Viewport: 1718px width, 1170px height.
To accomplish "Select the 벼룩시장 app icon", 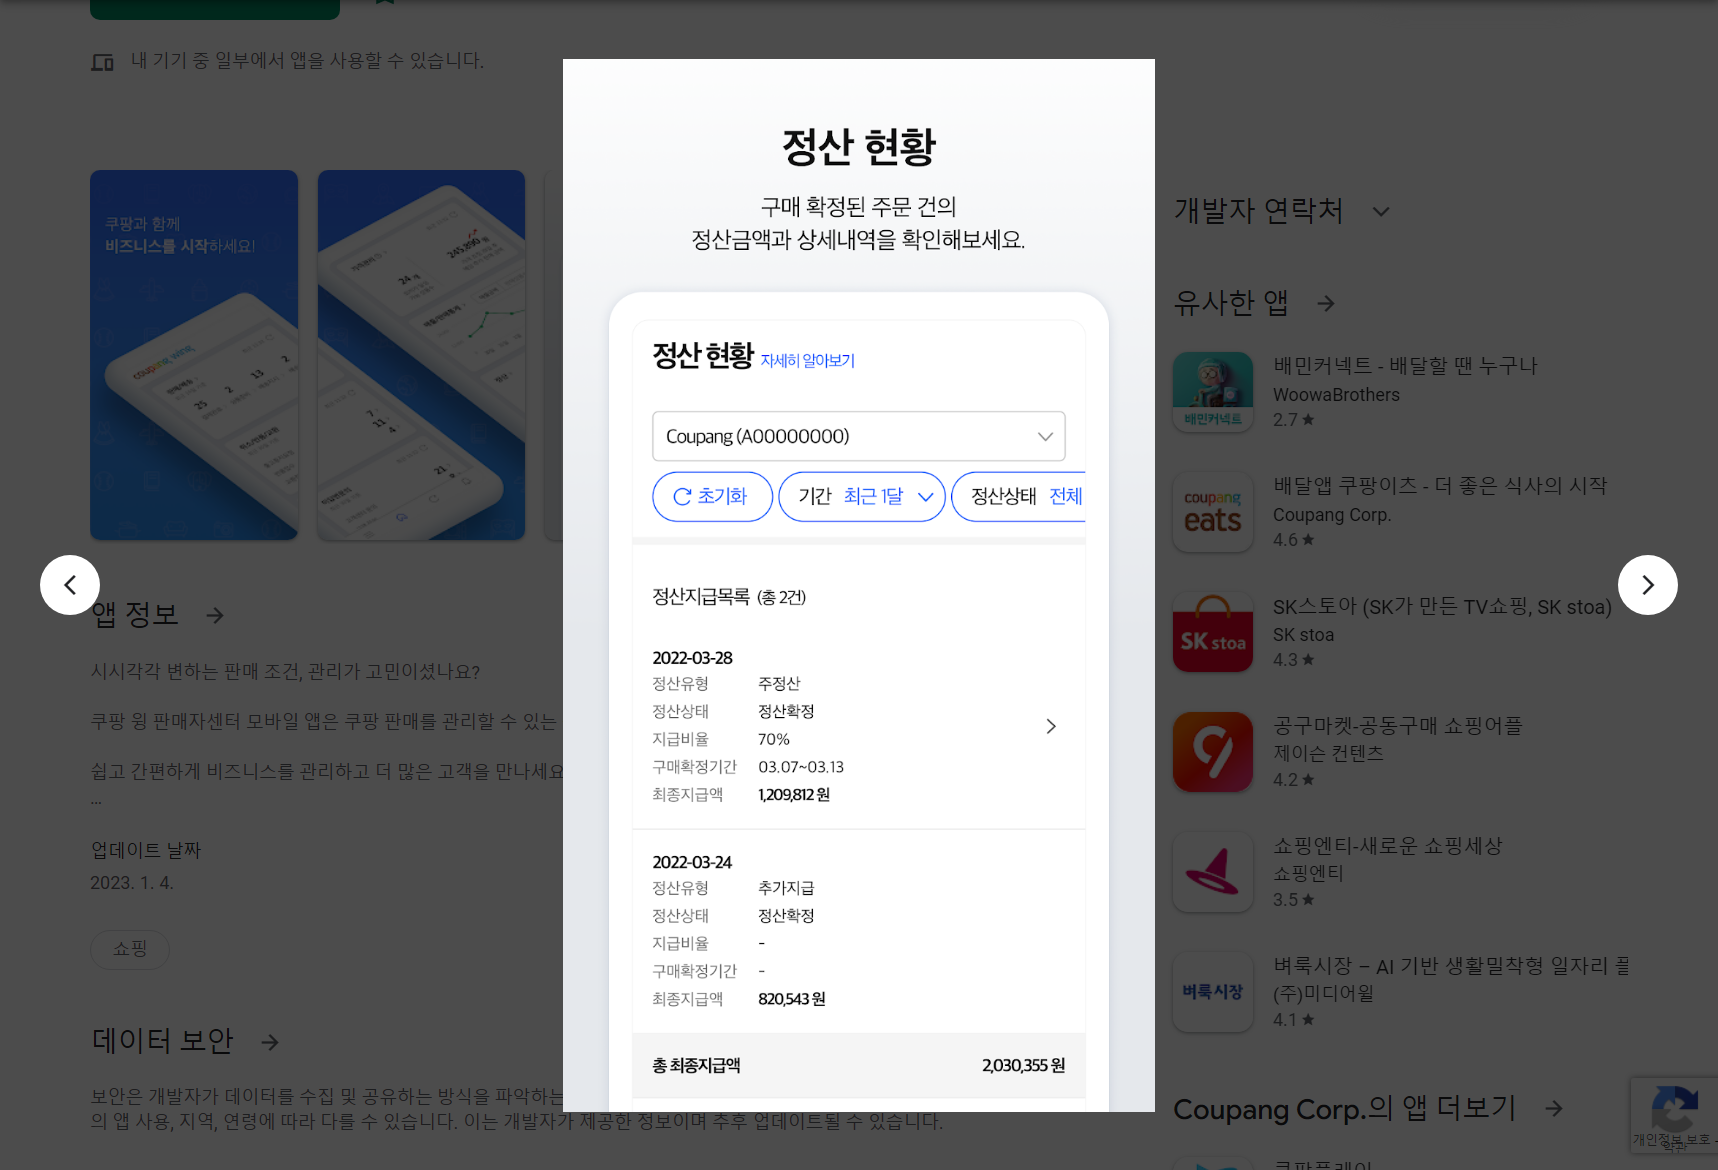I will pyautogui.click(x=1212, y=991).
